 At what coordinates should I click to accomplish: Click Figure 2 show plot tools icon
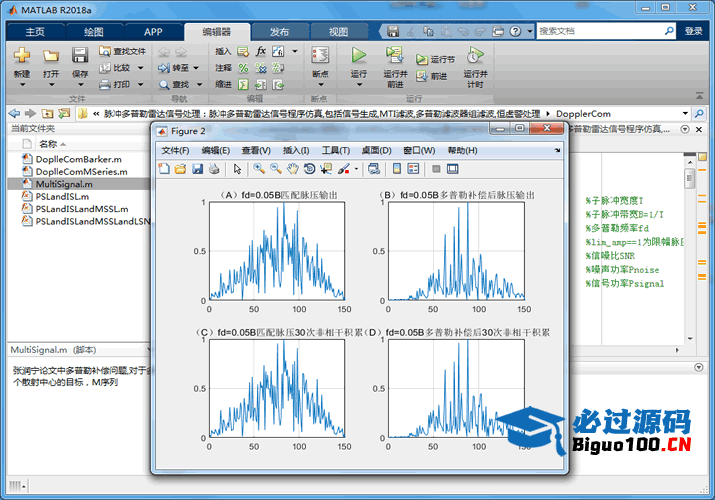[452, 169]
